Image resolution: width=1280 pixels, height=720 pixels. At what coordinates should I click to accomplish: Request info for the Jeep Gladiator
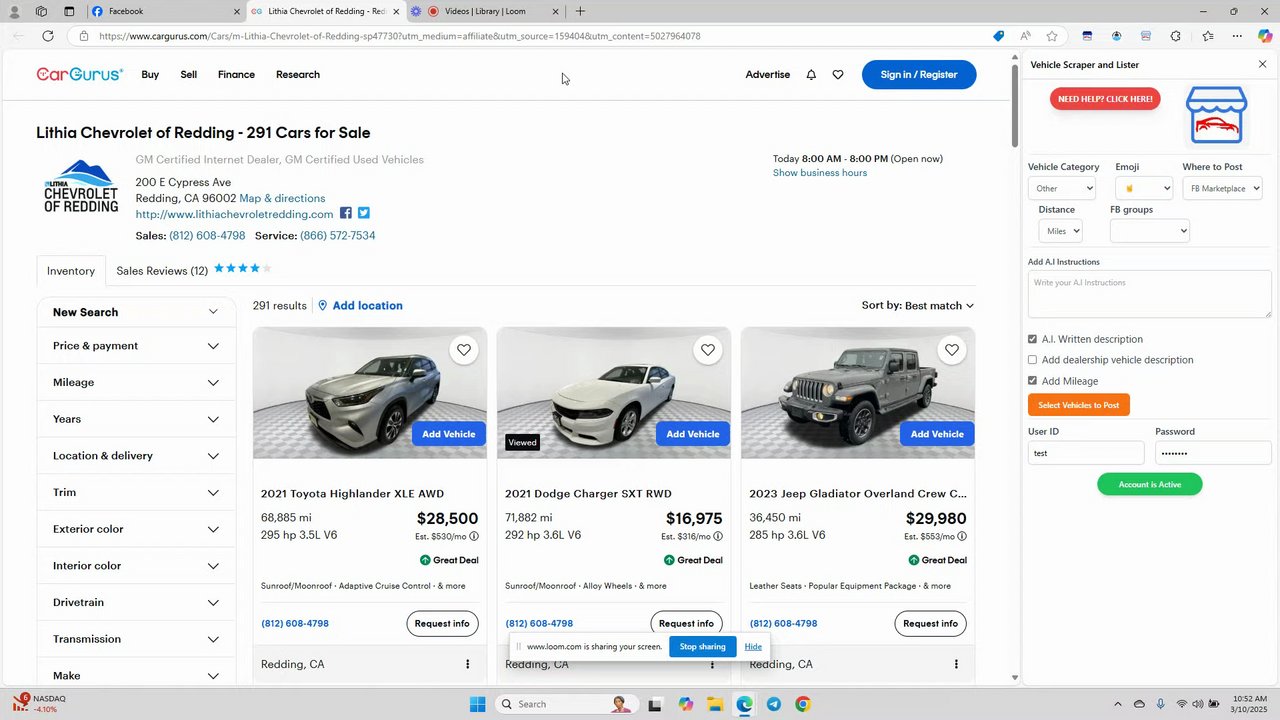point(930,623)
